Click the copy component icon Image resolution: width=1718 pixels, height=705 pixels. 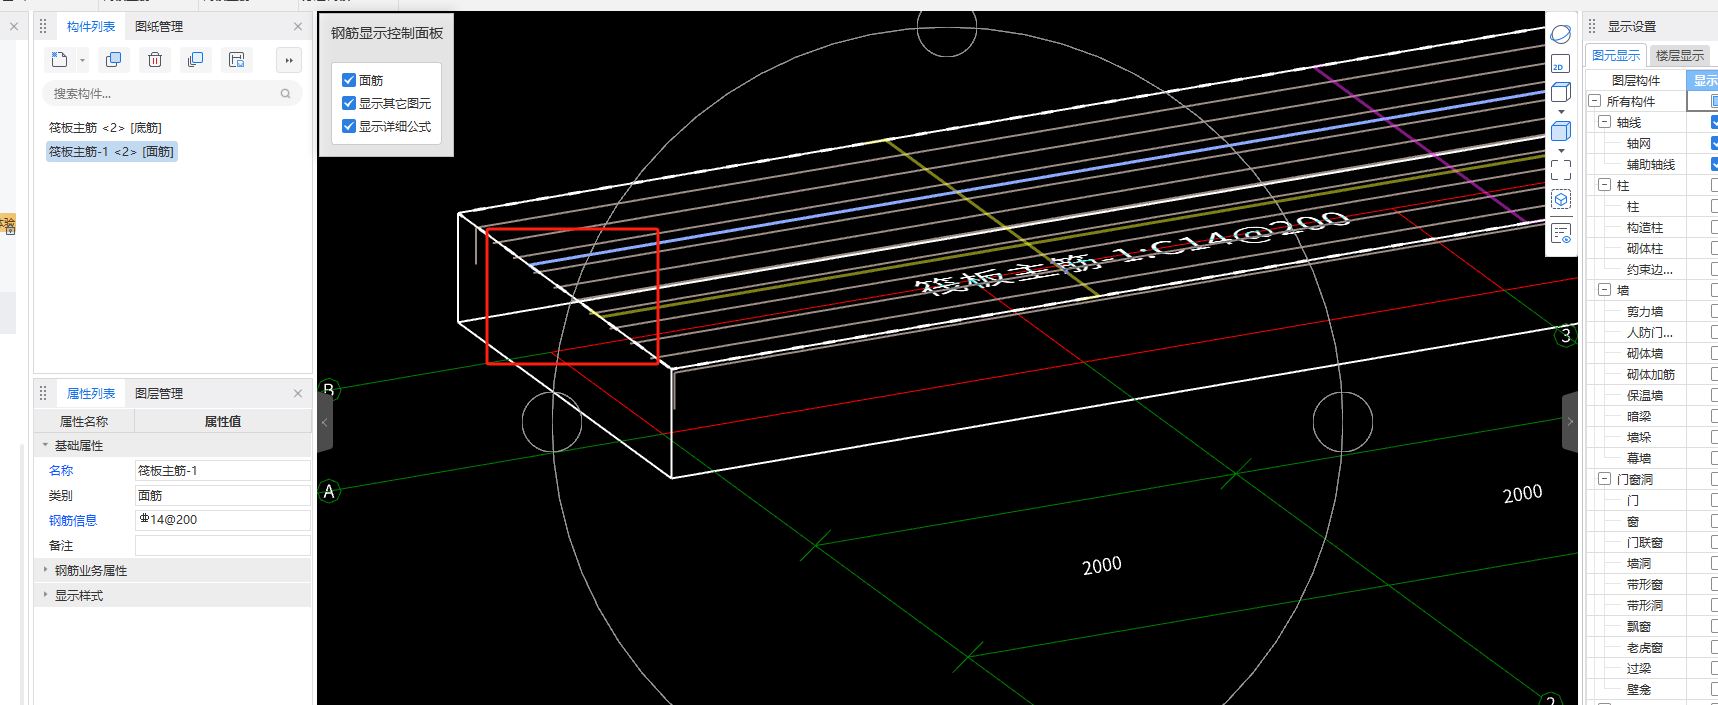point(113,60)
